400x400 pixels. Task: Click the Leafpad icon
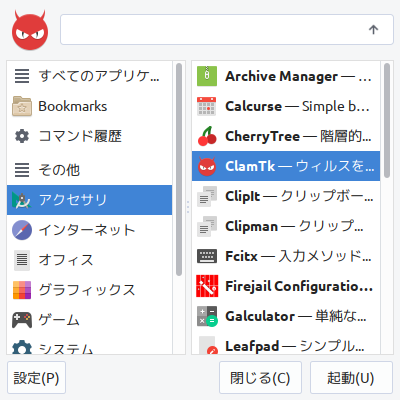click(x=208, y=345)
